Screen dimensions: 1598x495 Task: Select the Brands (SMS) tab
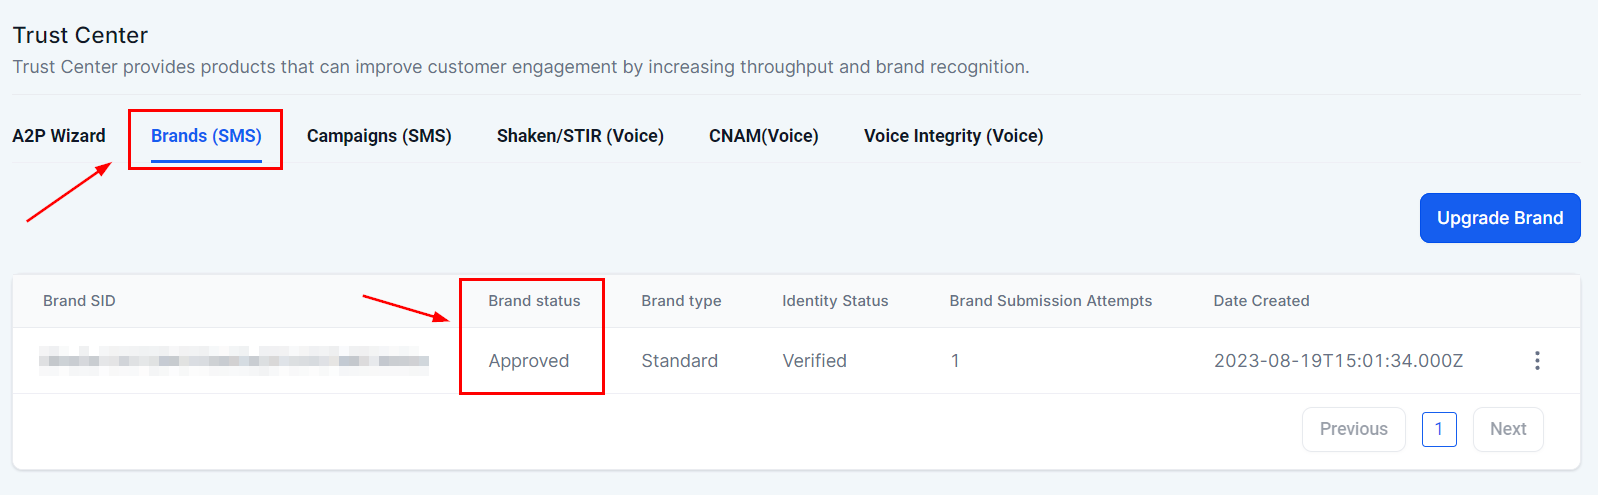[x=206, y=136]
